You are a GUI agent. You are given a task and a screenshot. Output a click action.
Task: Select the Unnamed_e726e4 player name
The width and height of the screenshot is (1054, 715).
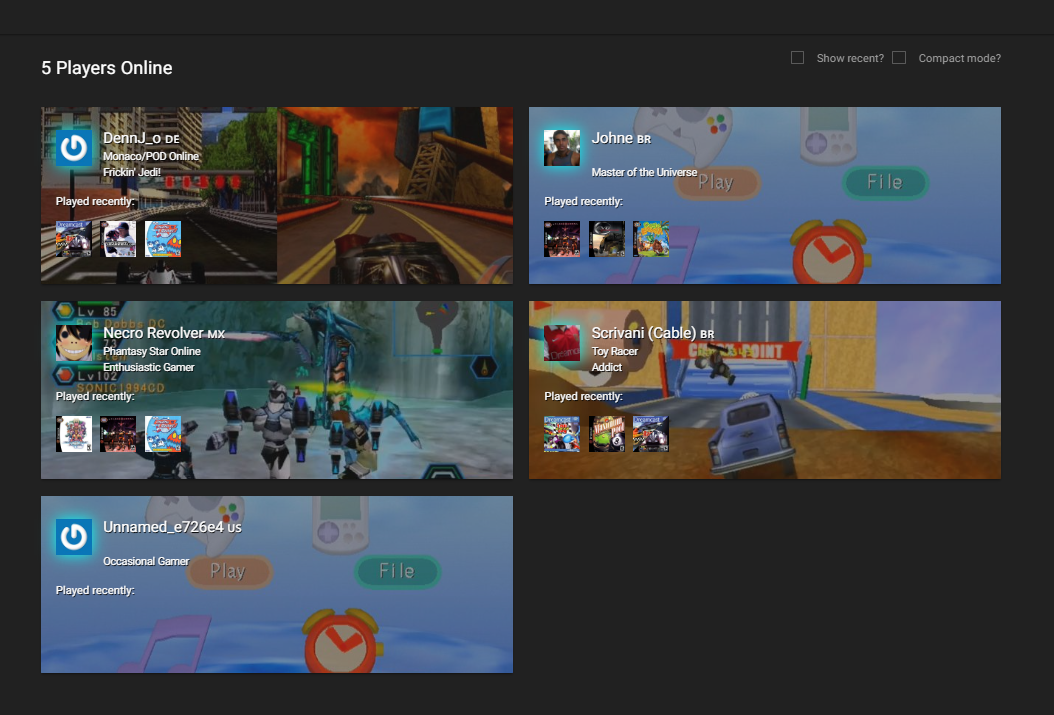coord(163,527)
